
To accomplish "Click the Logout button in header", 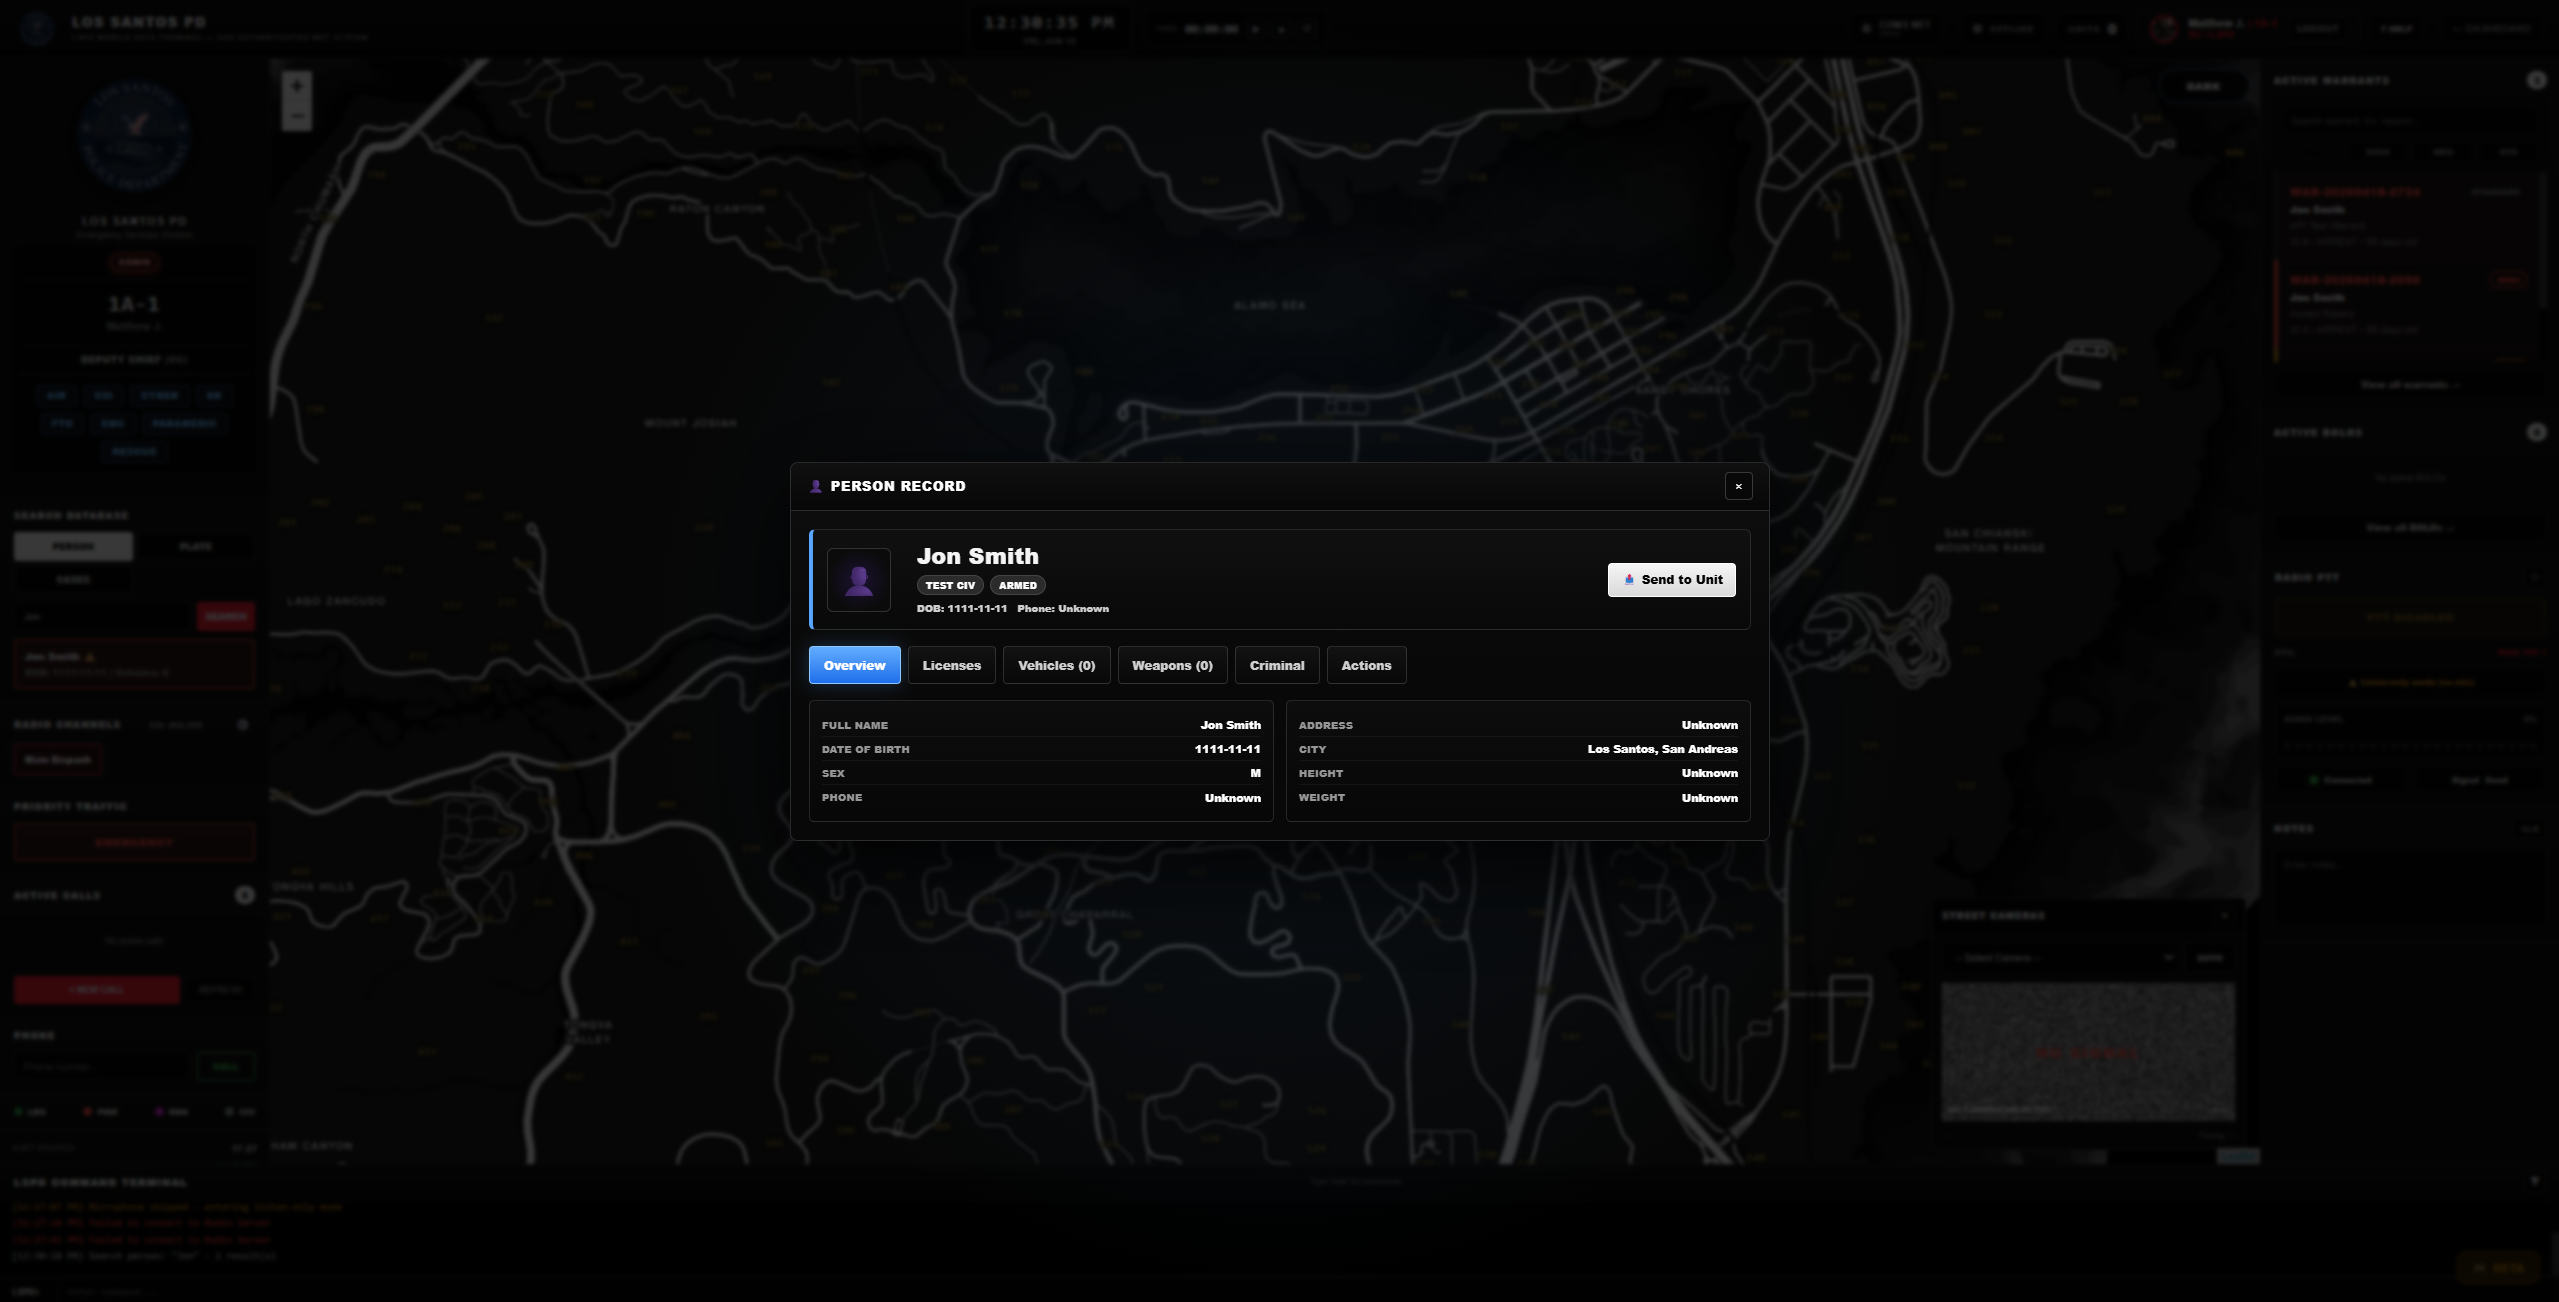I will click(2317, 29).
